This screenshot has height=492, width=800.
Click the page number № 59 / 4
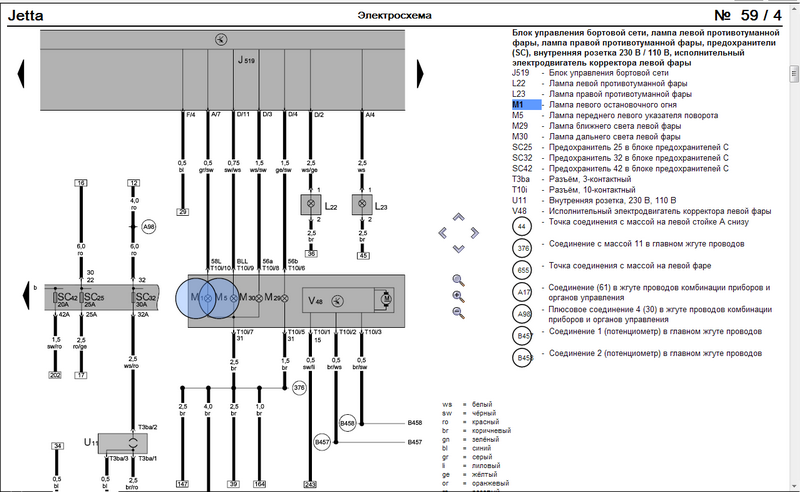748,15
